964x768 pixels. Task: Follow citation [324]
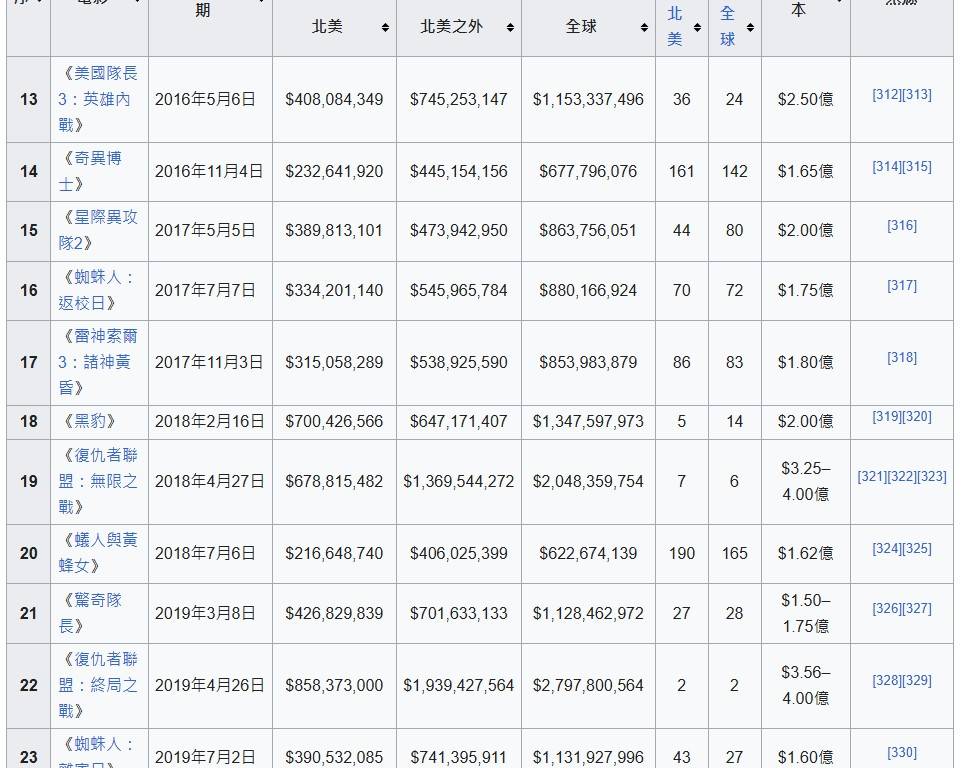coord(887,548)
